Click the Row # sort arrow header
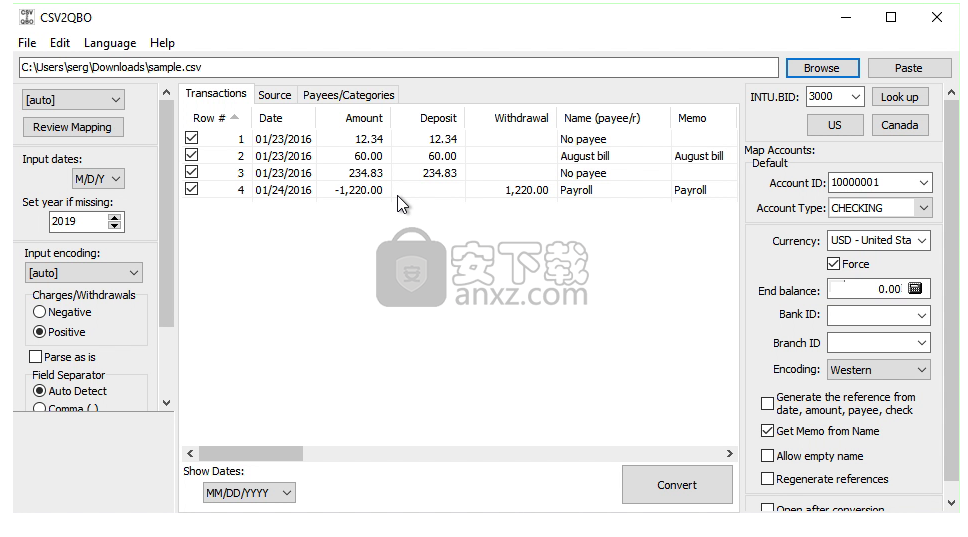Viewport: 968px width, 537px height. pyautogui.click(x=235, y=117)
